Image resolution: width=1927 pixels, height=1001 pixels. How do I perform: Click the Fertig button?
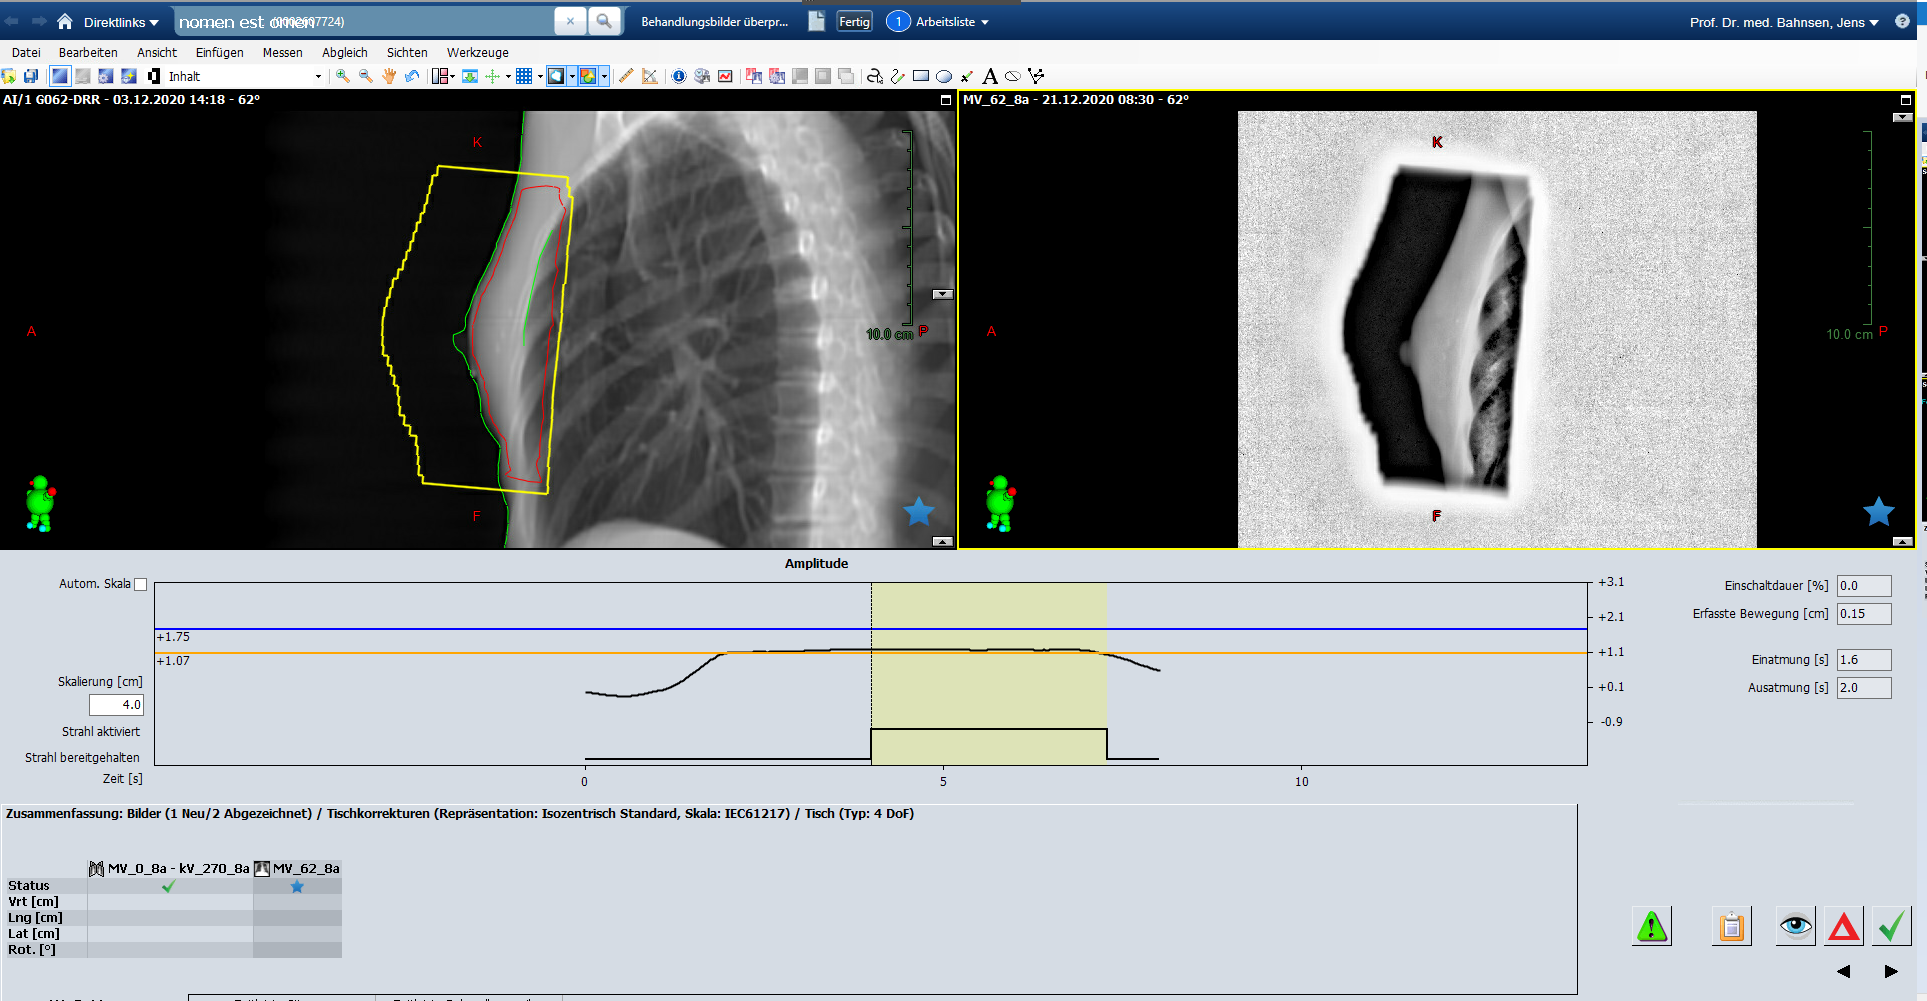[x=854, y=22]
